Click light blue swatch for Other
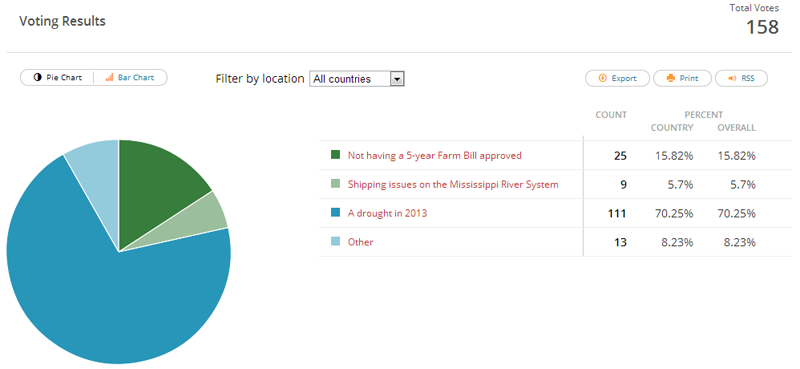The width and height of the screenshot is (800, 369). [335, 242]
